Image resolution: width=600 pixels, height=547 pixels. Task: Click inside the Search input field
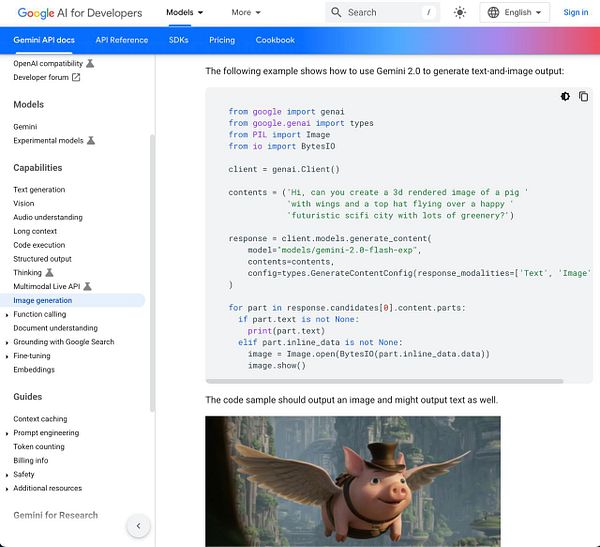coord(382,12)
